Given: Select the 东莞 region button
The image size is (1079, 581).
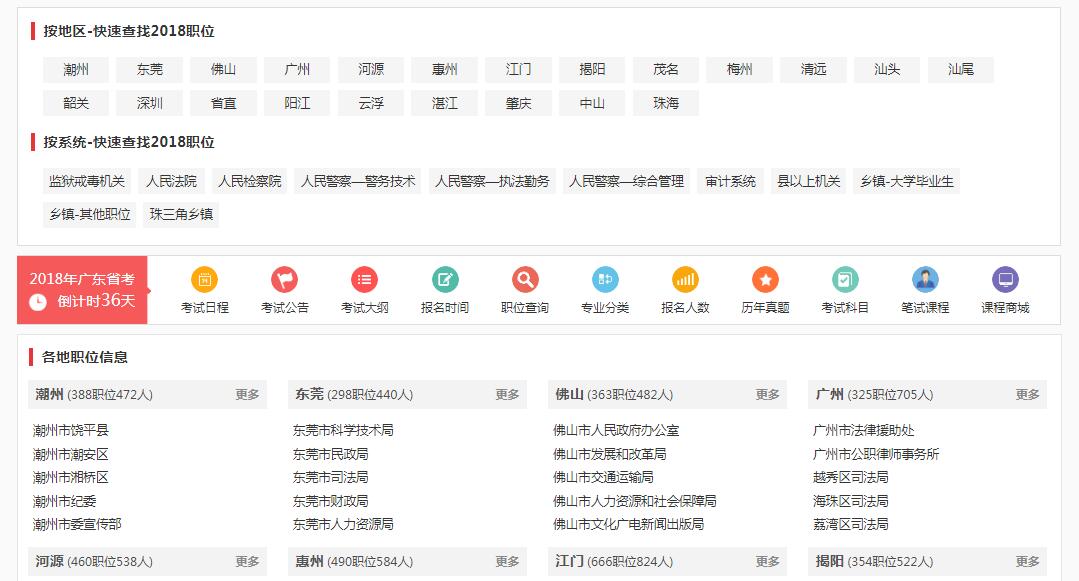Looking at the screenshot, I should [149, 70].
